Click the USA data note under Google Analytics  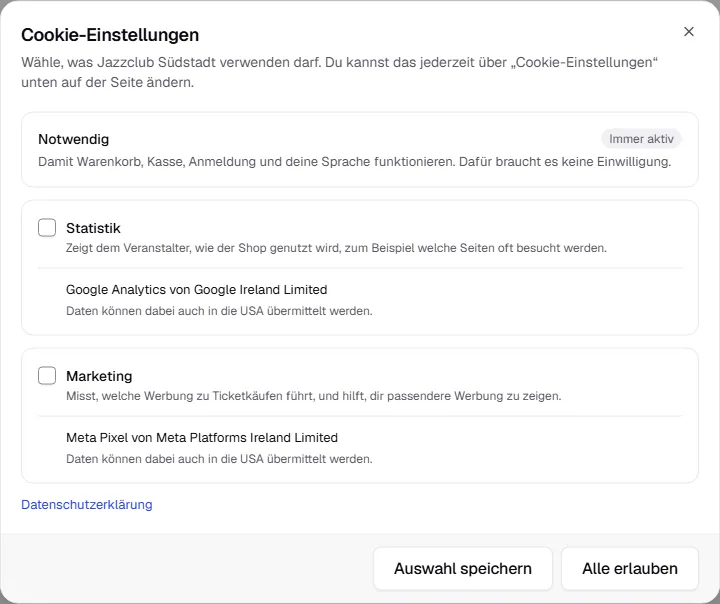click(219, 311)
